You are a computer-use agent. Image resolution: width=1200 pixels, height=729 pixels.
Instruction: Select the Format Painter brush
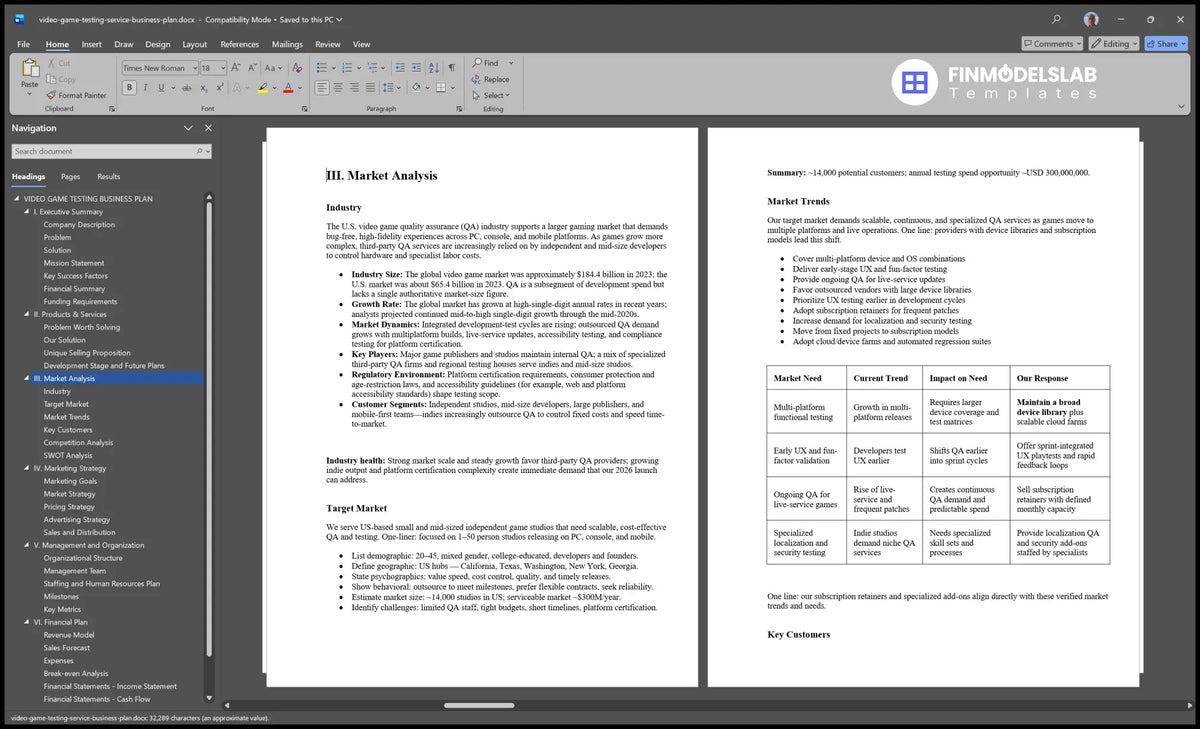51,95
